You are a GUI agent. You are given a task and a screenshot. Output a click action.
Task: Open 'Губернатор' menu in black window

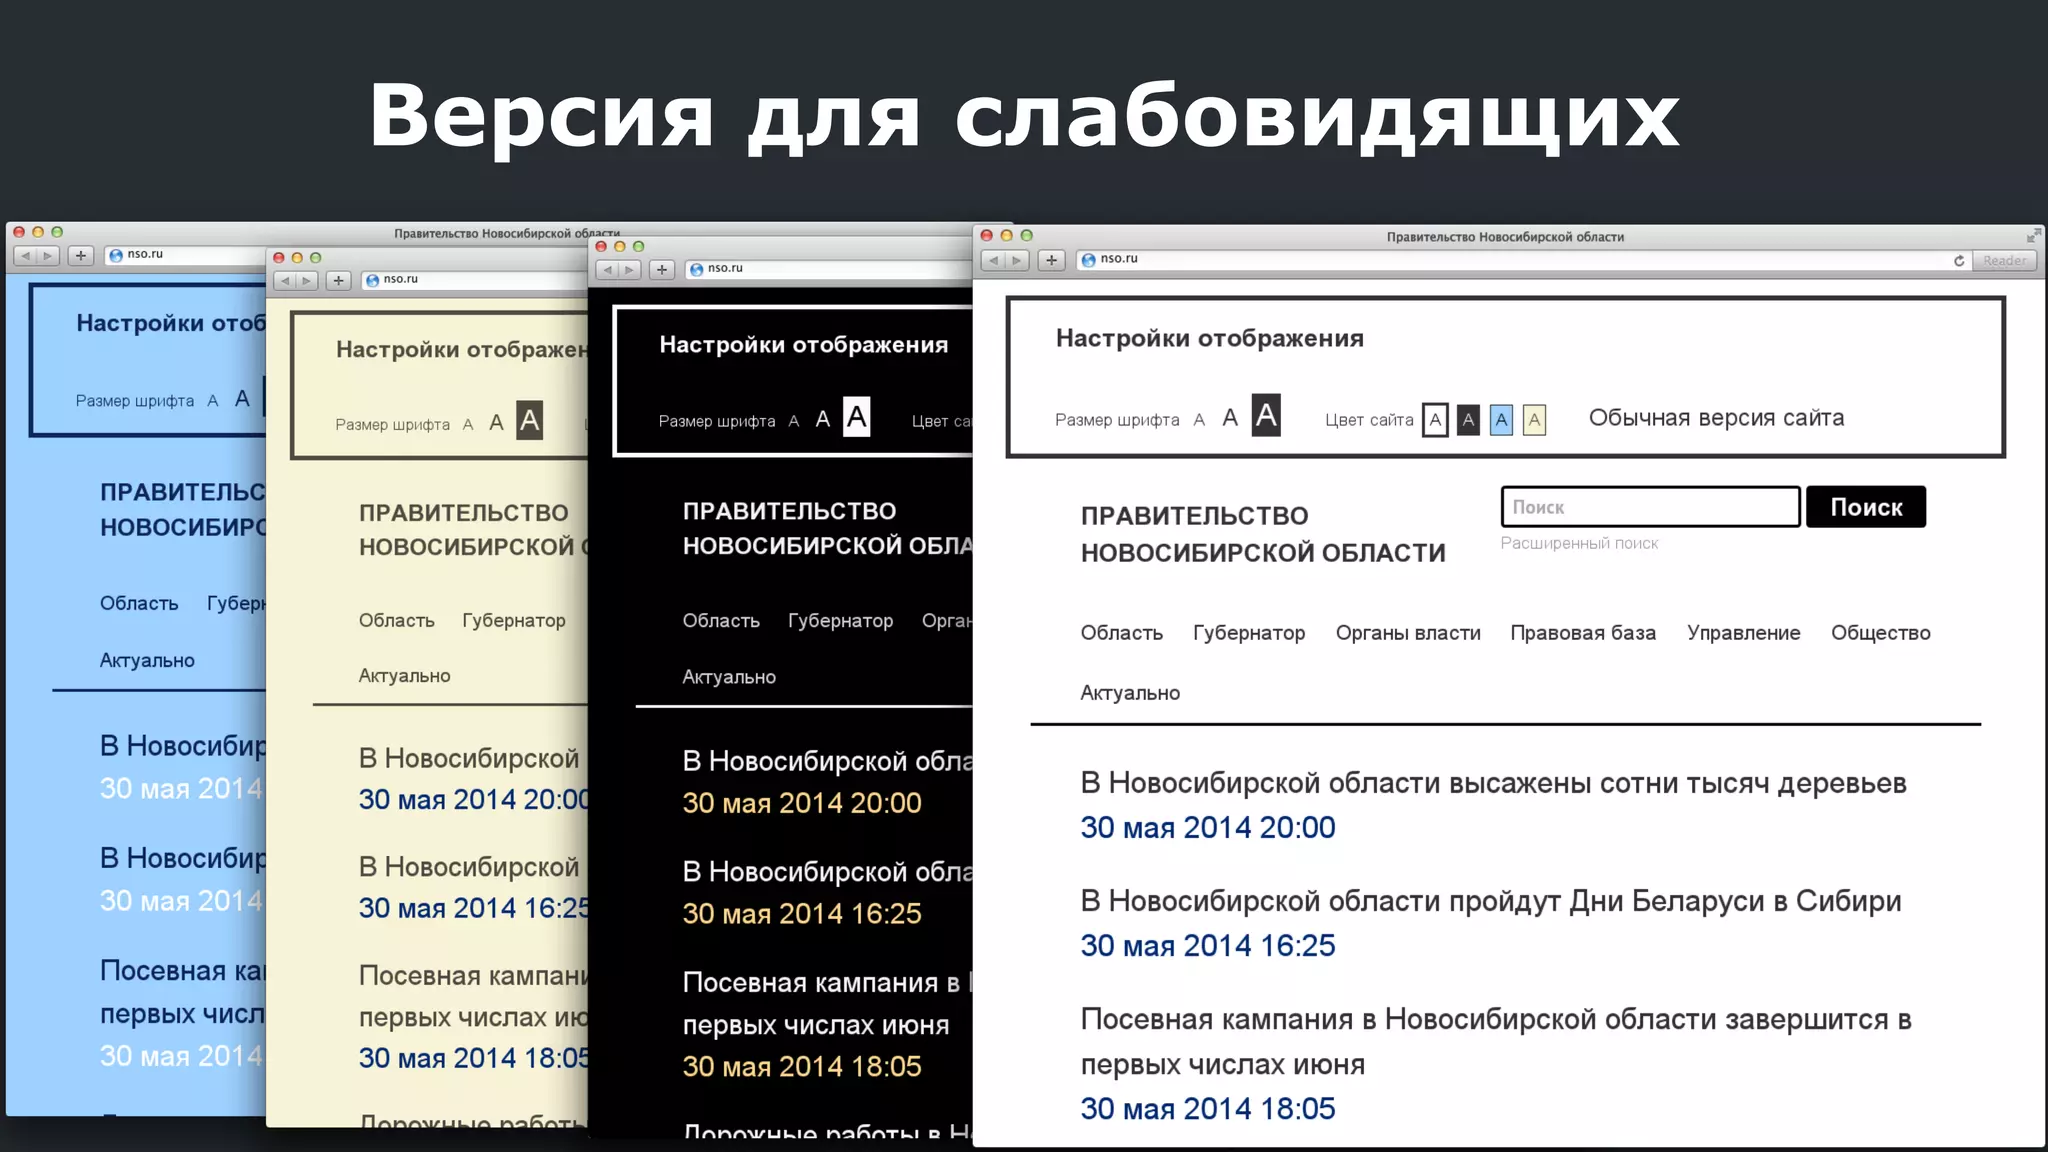841,621
